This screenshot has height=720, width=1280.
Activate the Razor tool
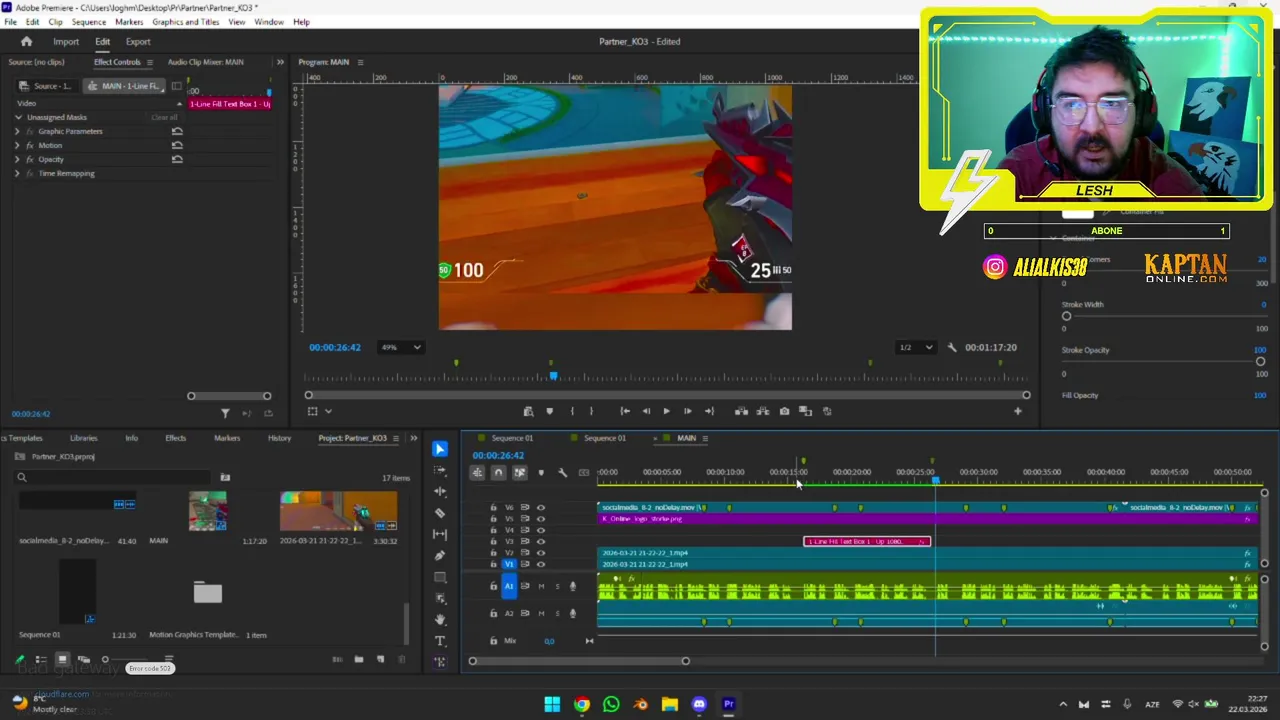click(440, 513)
